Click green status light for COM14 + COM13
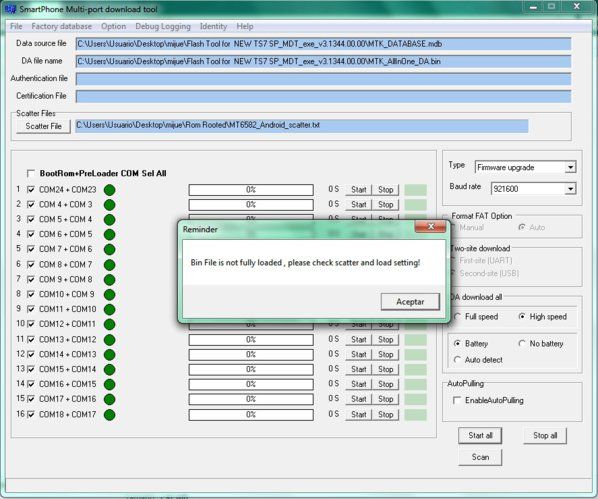Screen dimensions: 598x499 pyautogui.click(x=109, y=355)
